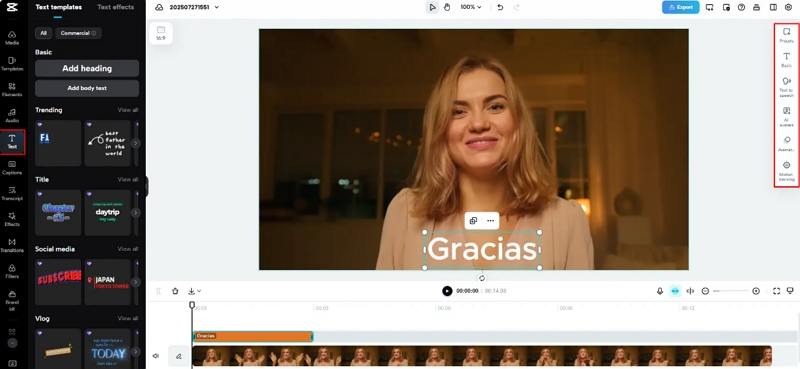This screenshot has width=800, height=369.
Task: Open the settings gear in top bar
Action: click(788, 7)
